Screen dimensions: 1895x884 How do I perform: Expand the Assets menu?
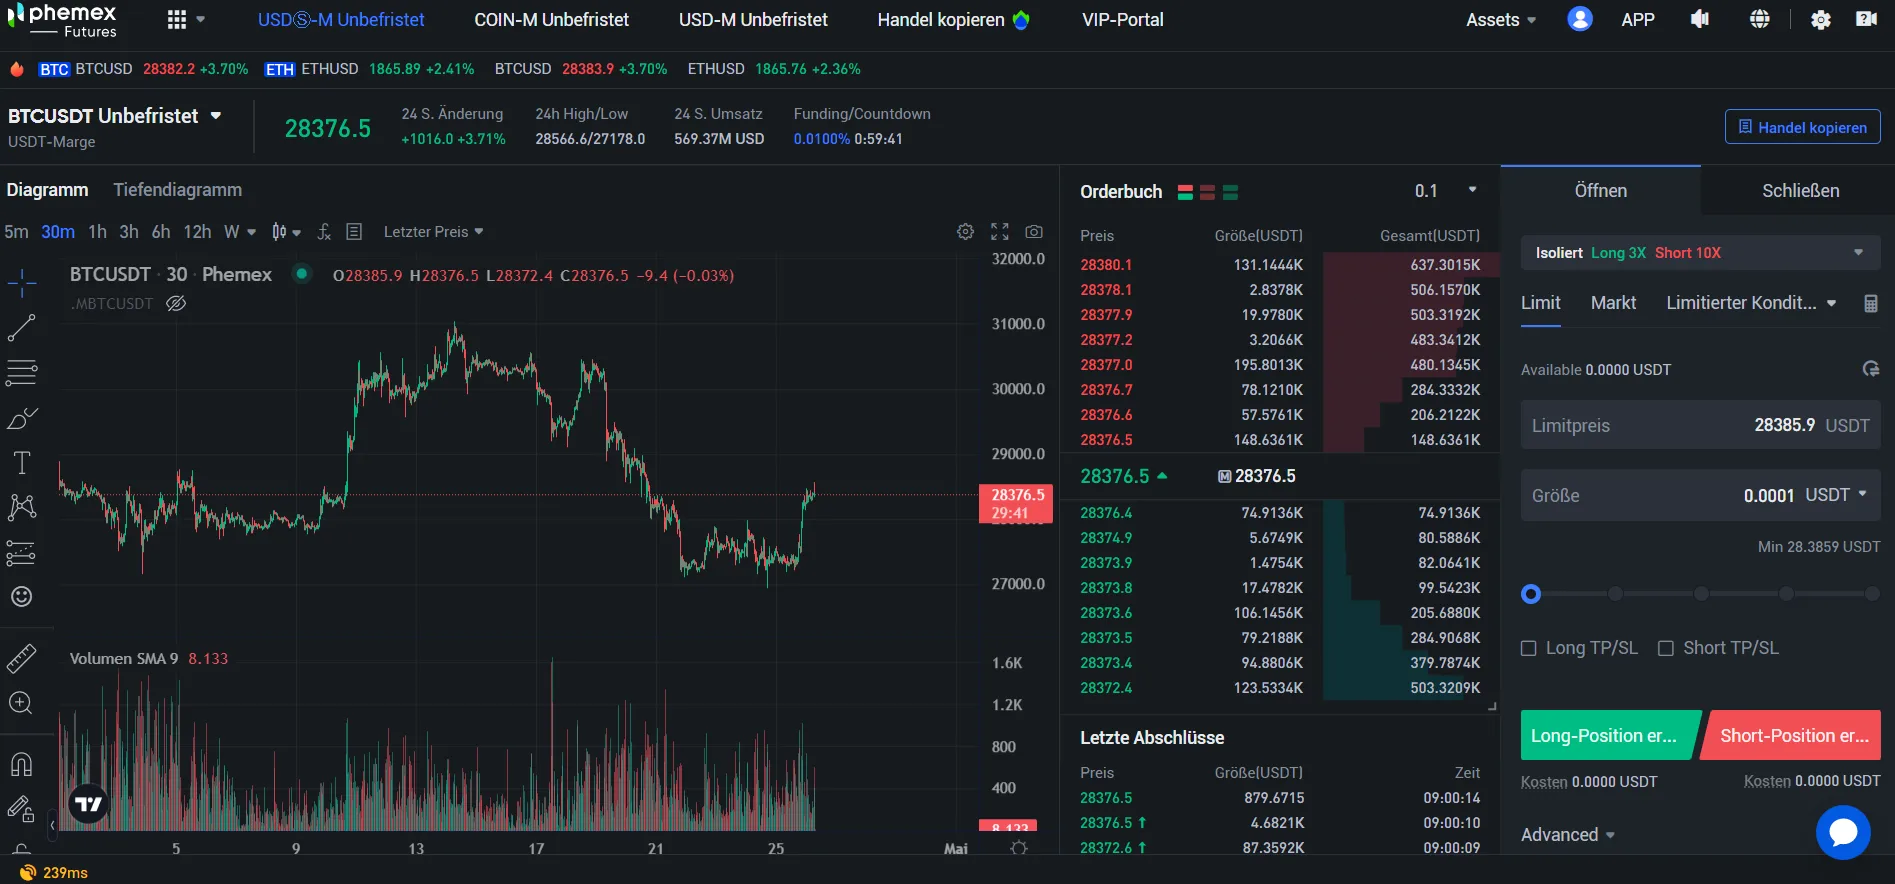pyautogui.click(x=1501, y=19)
